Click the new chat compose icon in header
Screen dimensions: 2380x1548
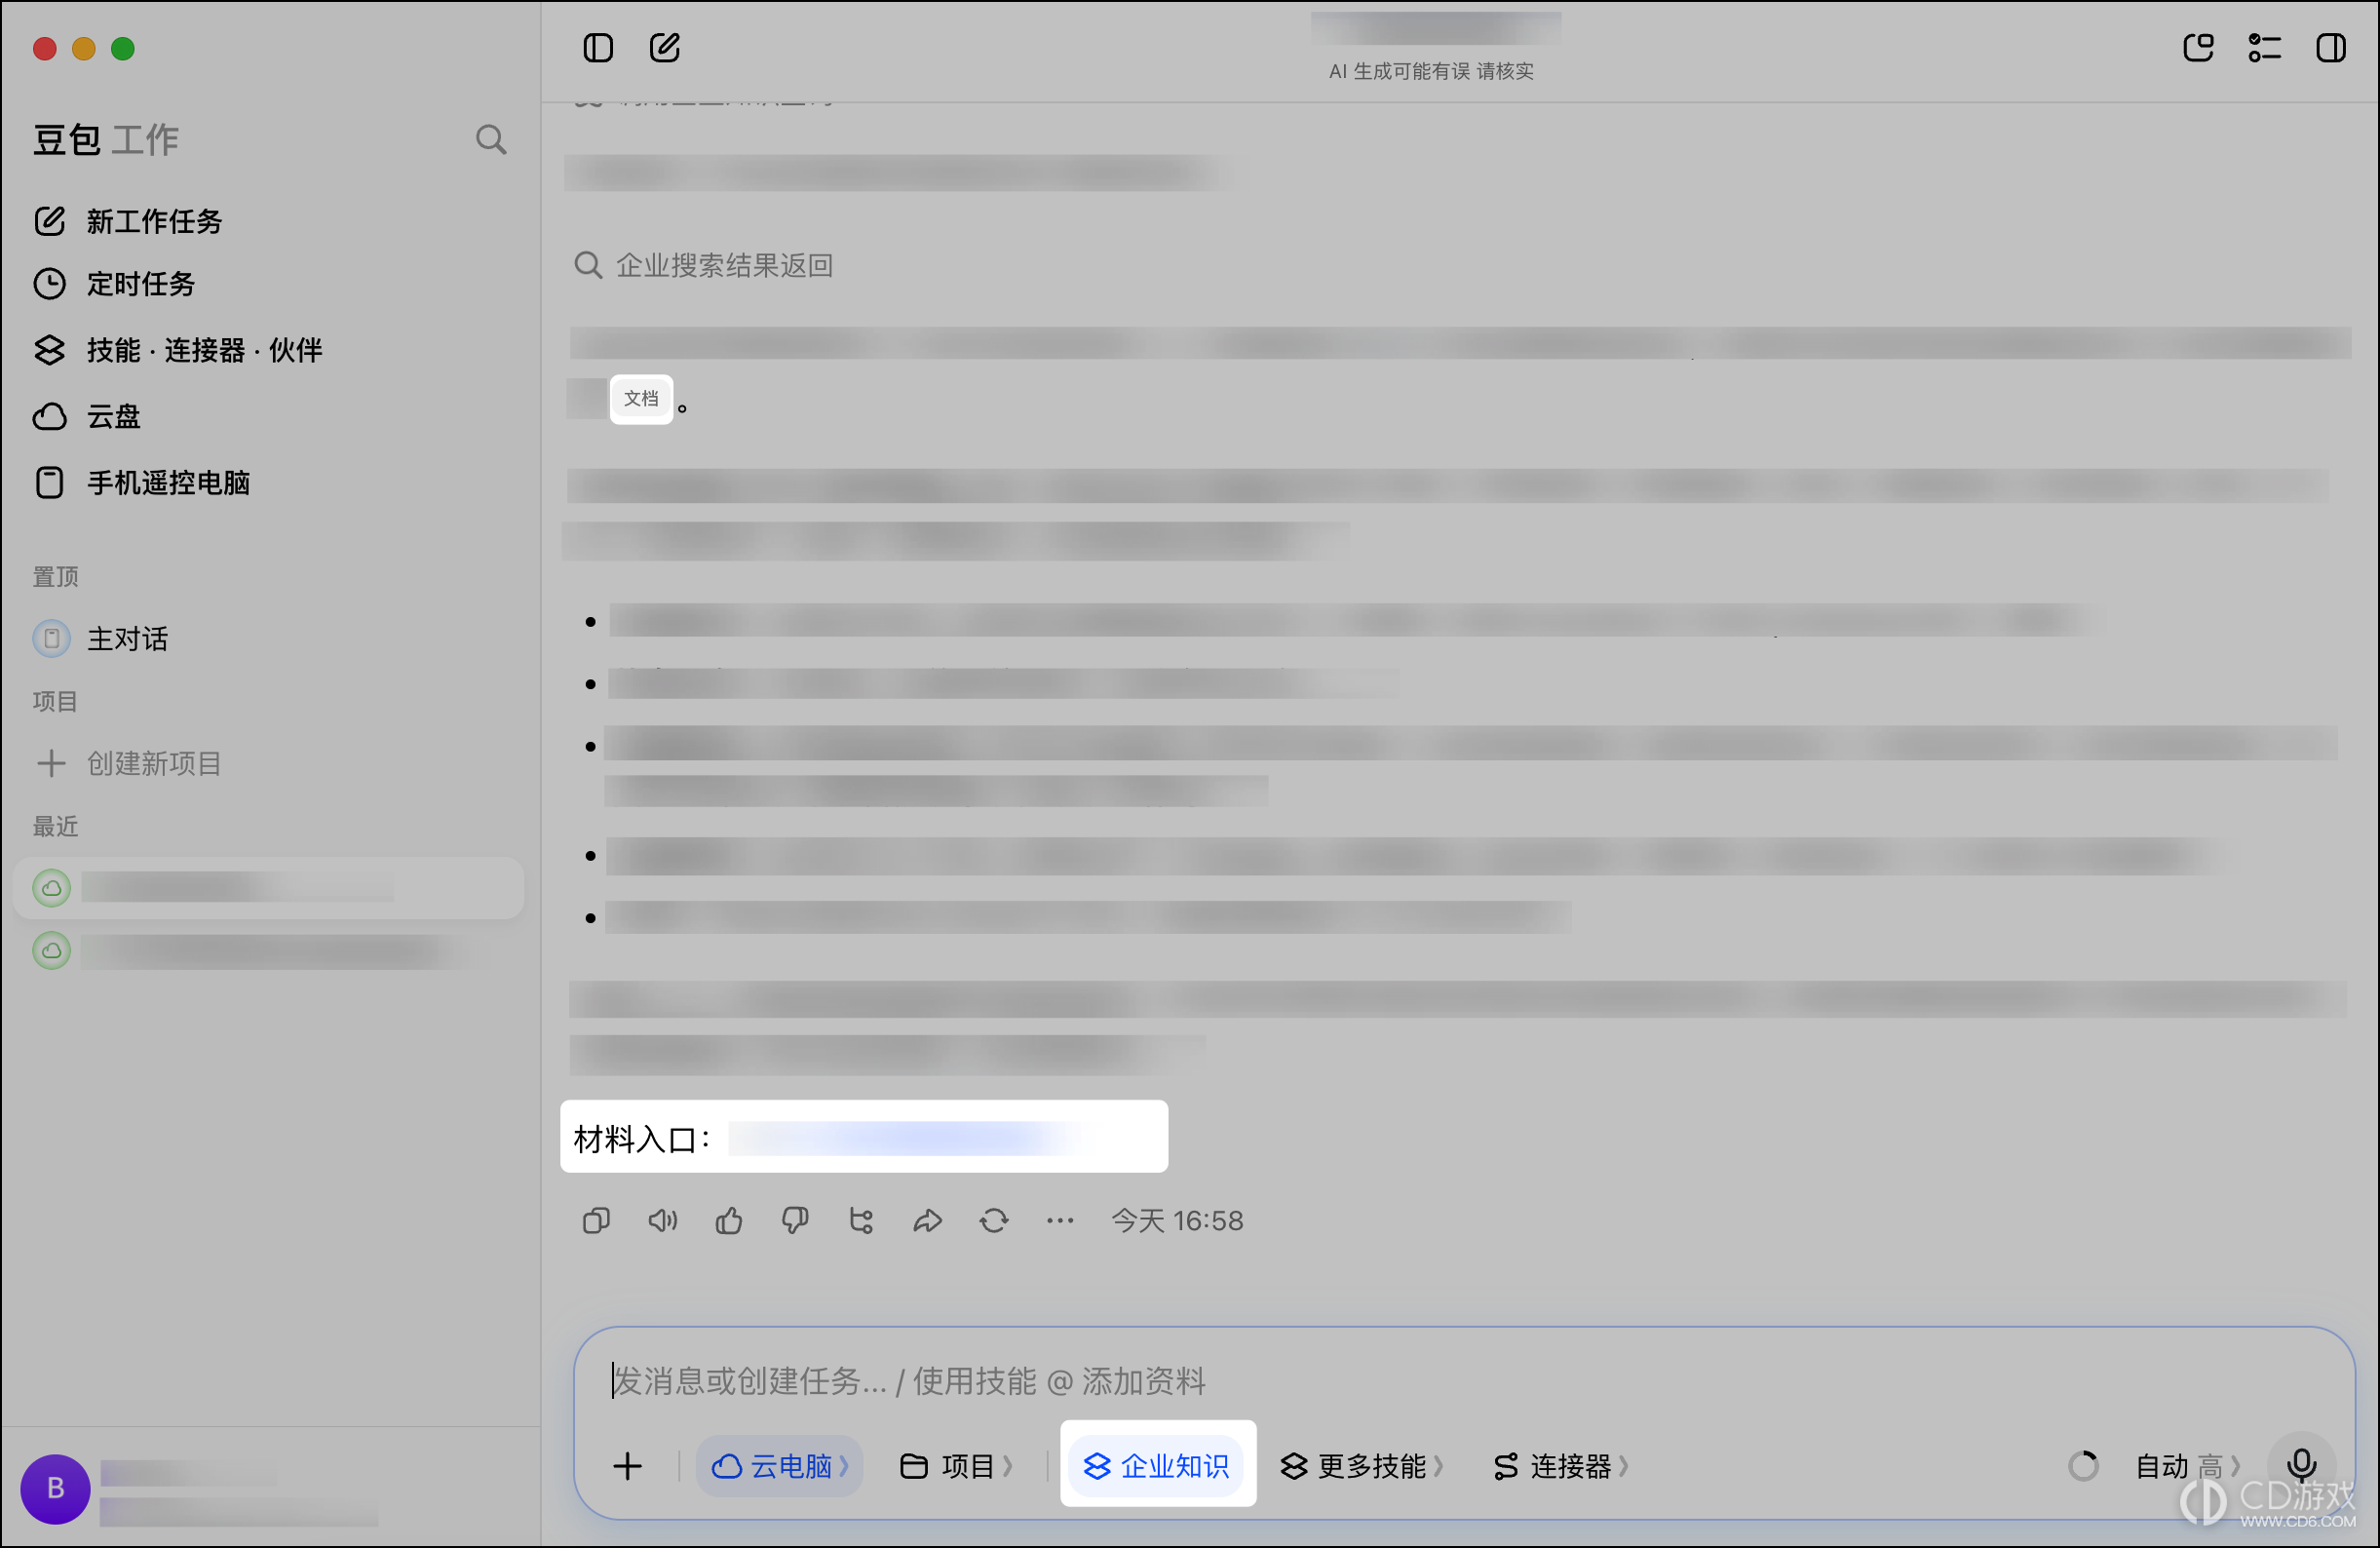coord(665,47)
